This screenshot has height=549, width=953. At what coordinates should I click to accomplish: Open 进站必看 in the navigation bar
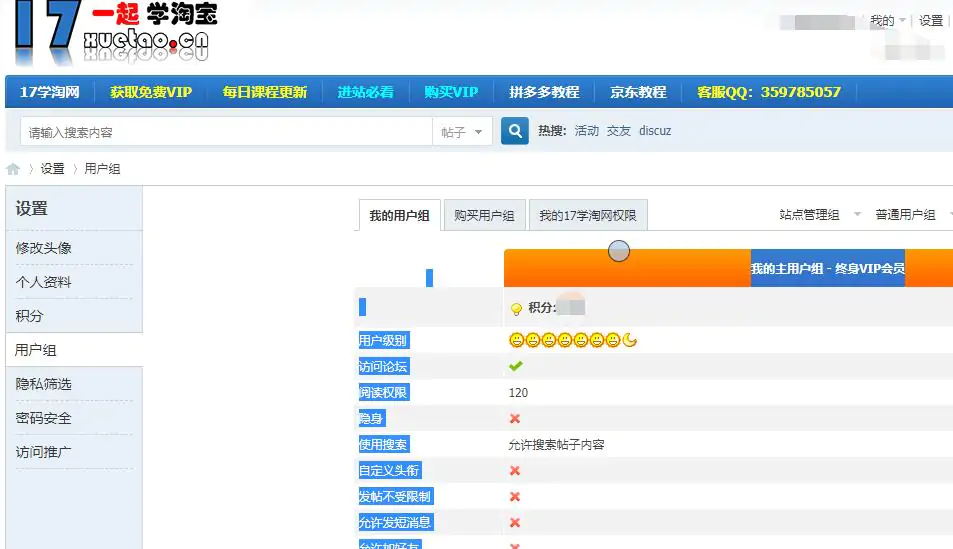(x=365, y=92)
